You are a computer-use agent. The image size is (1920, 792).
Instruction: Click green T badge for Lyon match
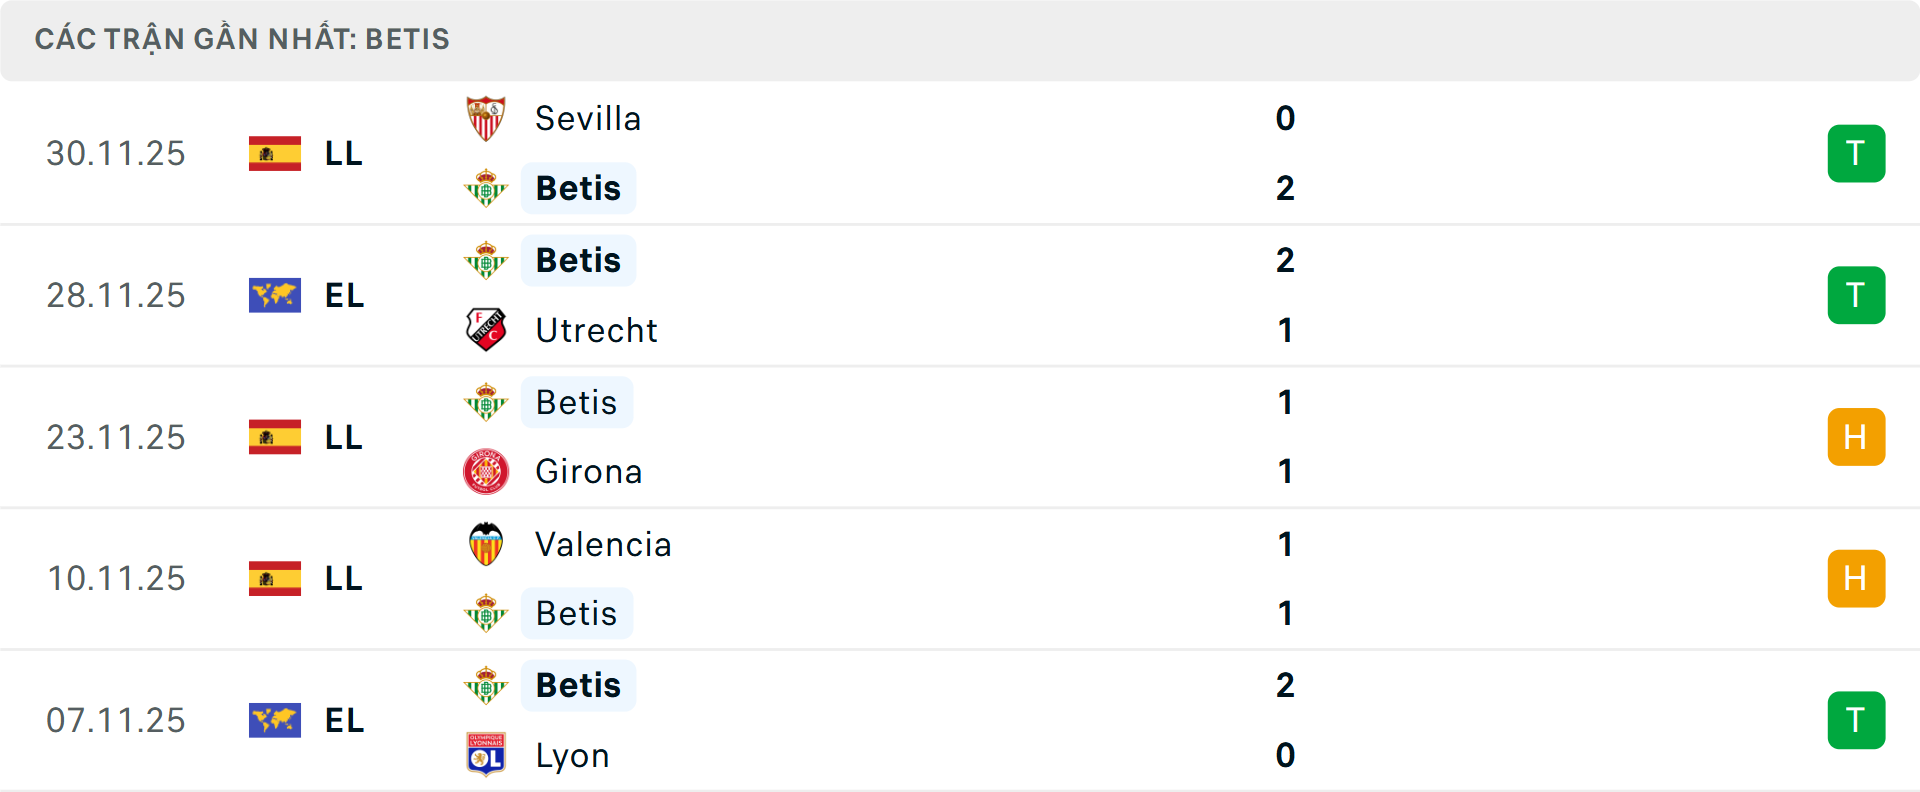coord(1856,721)
